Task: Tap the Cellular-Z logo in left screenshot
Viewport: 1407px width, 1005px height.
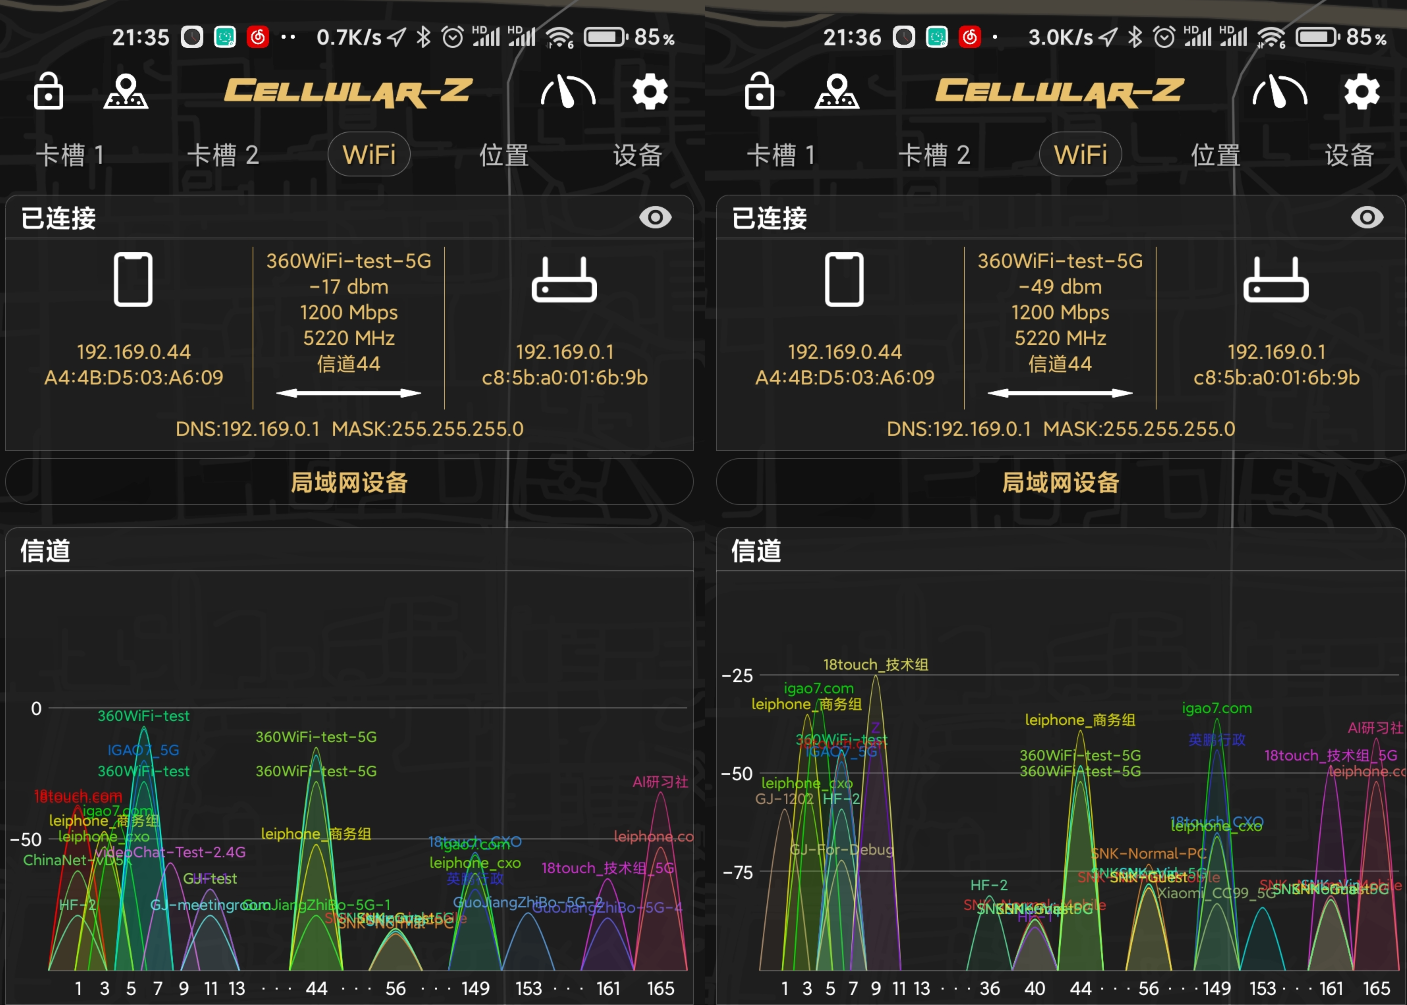Action: tap(348, 92)
